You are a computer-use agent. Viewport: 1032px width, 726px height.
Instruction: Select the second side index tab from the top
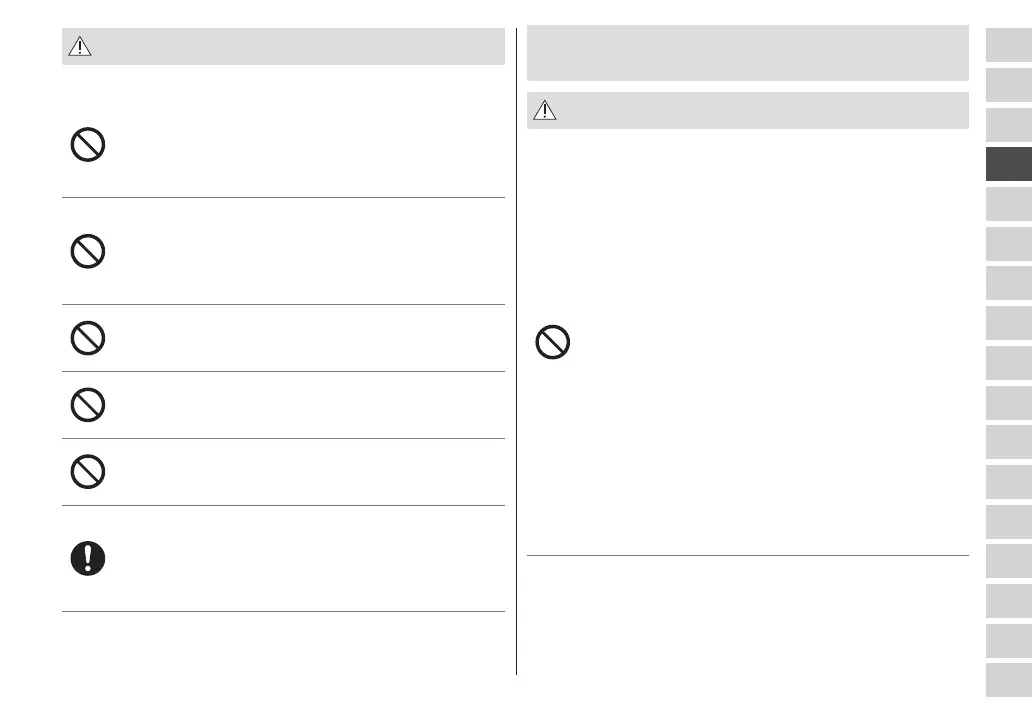(x=1008, y=86)
